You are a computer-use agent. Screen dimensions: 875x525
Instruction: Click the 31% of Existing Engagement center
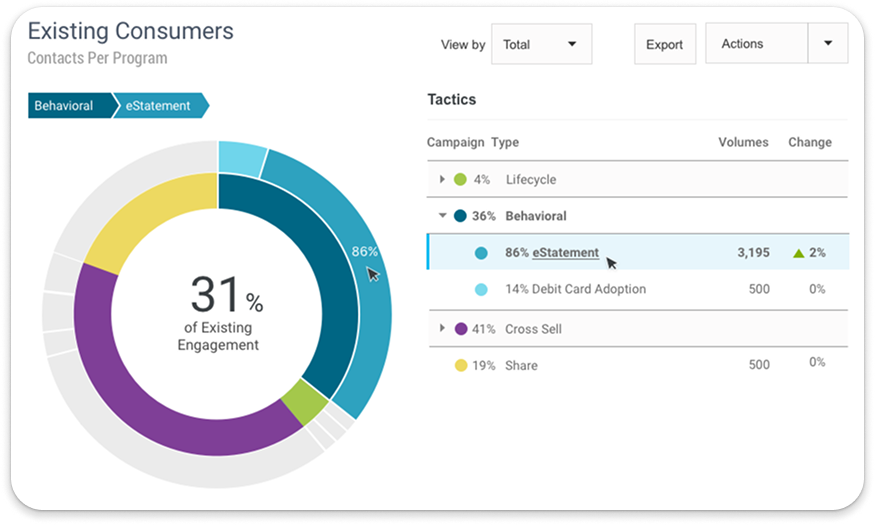[x=219, y=314]
